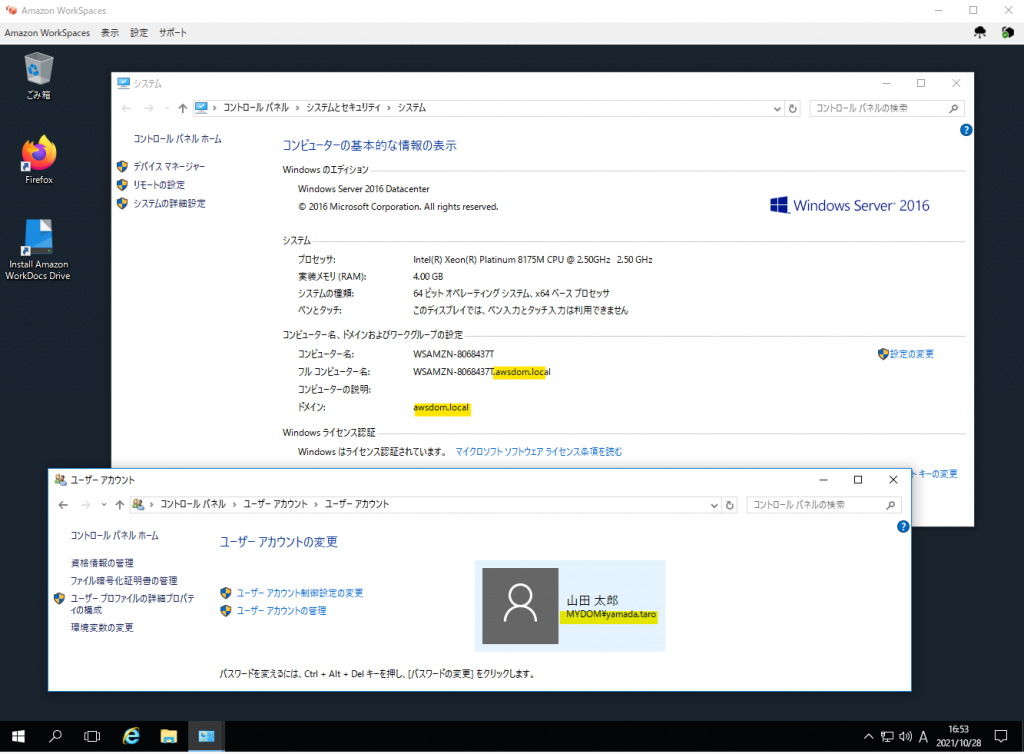This screenshot has width=1024, height=754.
Task: Click the up arrow in ユーザー アカウント window
Action: coord(120,505)
